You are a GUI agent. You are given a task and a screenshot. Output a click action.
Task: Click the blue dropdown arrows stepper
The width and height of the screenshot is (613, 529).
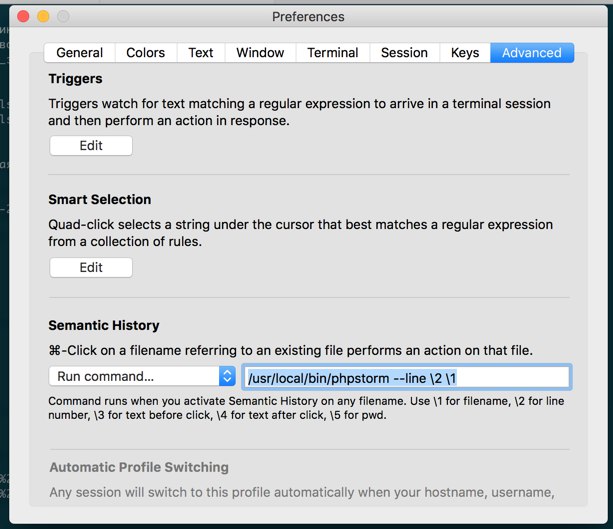click(x=227, y=376)
